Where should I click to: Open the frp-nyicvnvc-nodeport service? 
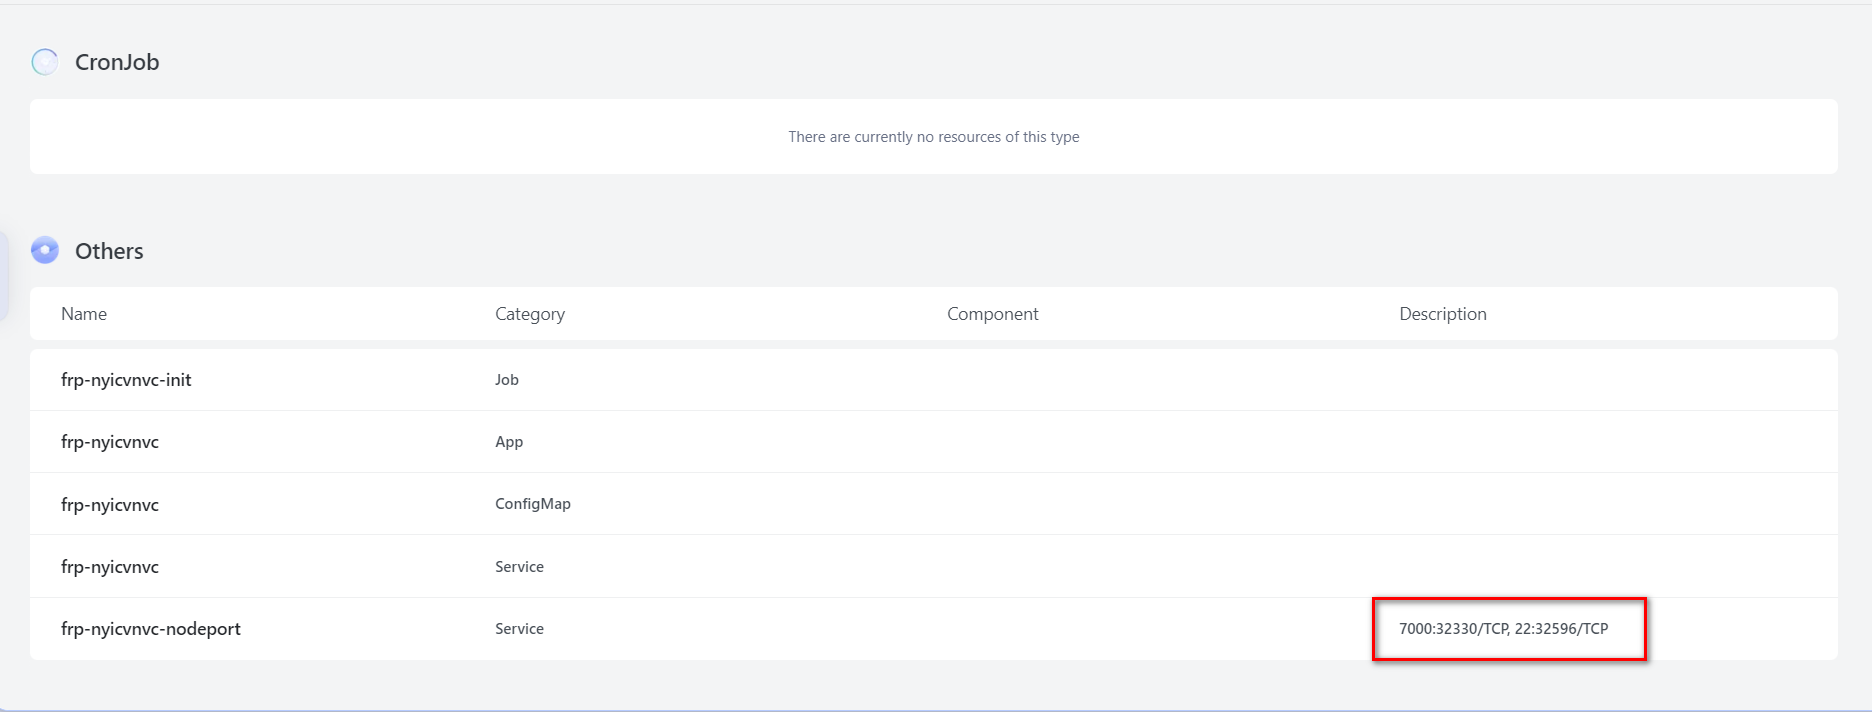click(151, 629)
